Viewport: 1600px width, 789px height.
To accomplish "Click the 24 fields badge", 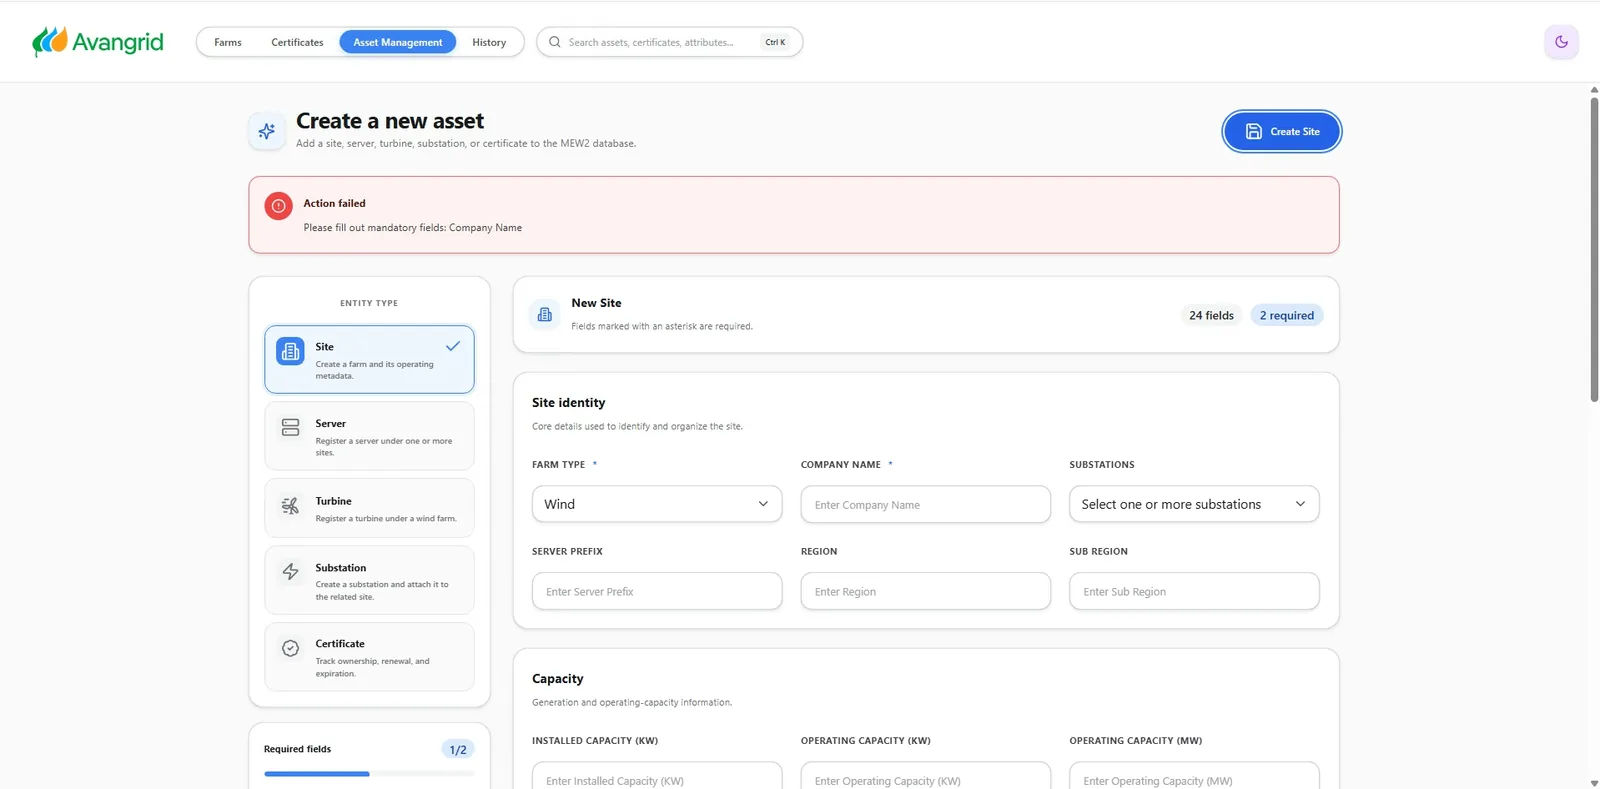I will 1211,315.
